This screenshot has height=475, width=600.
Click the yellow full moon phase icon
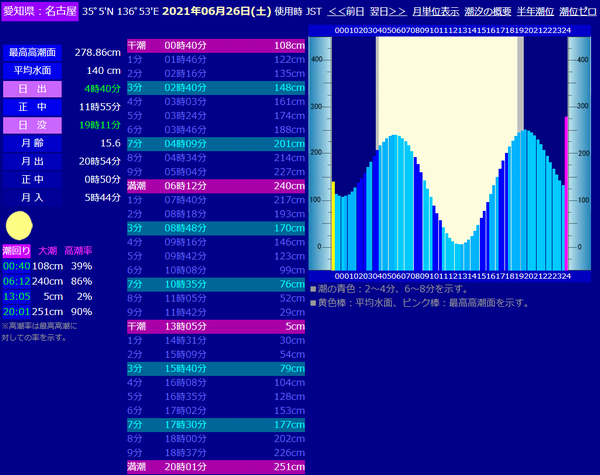point(17,224)
